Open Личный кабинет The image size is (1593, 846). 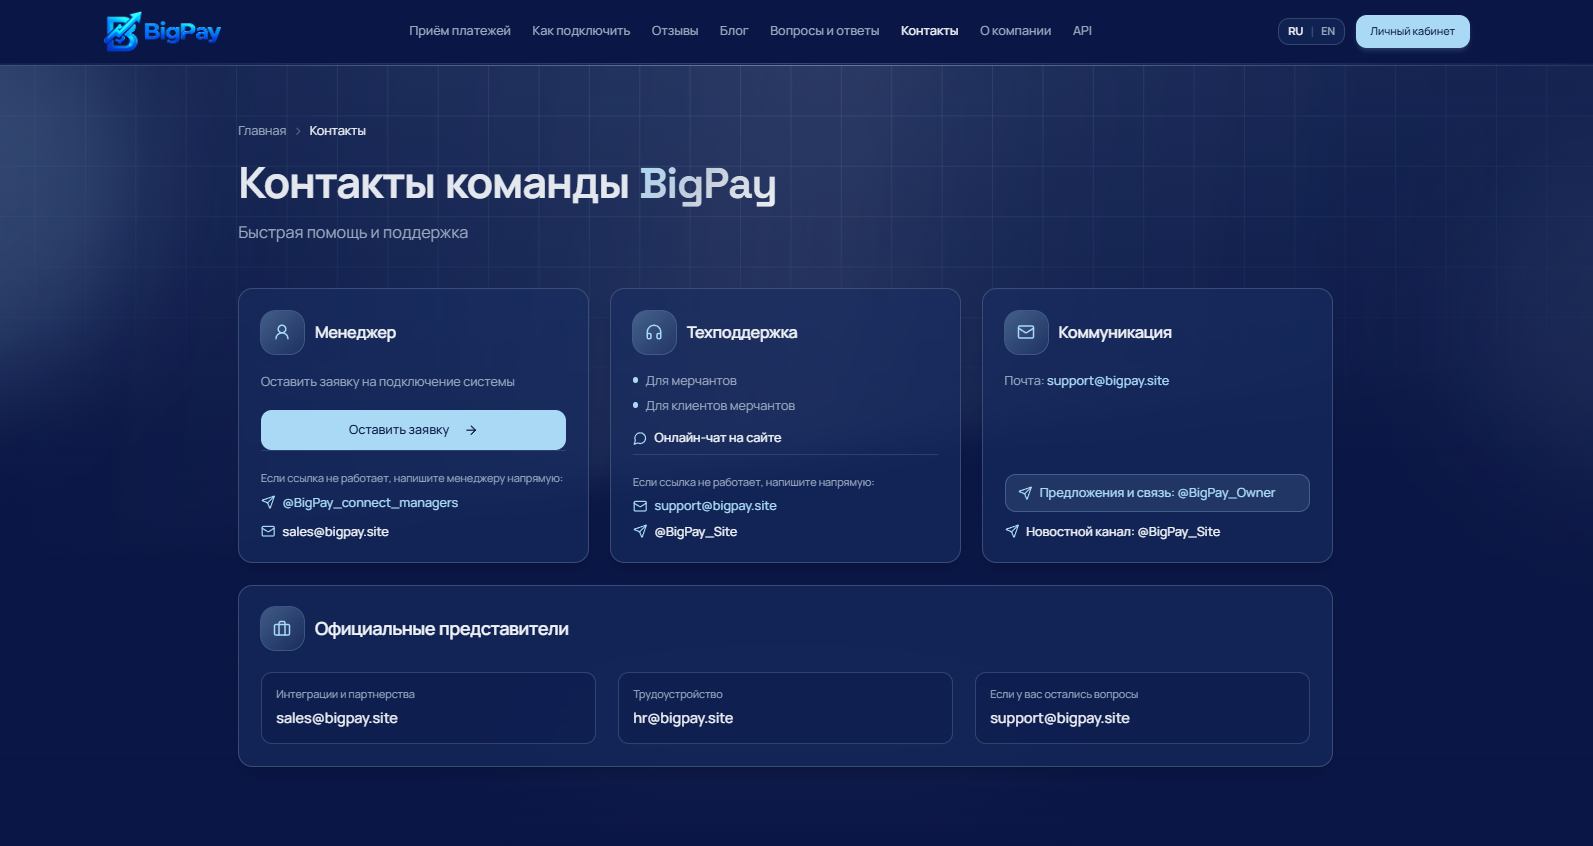[x=1412, y=31]
